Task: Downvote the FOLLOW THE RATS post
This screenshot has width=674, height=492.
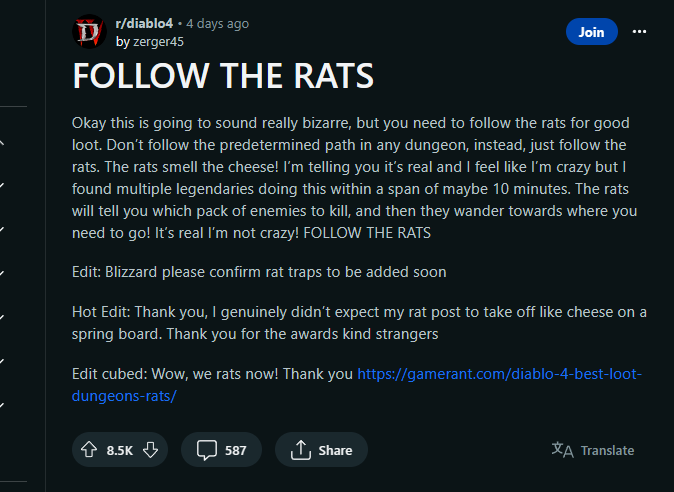Action: coord(150,450)
